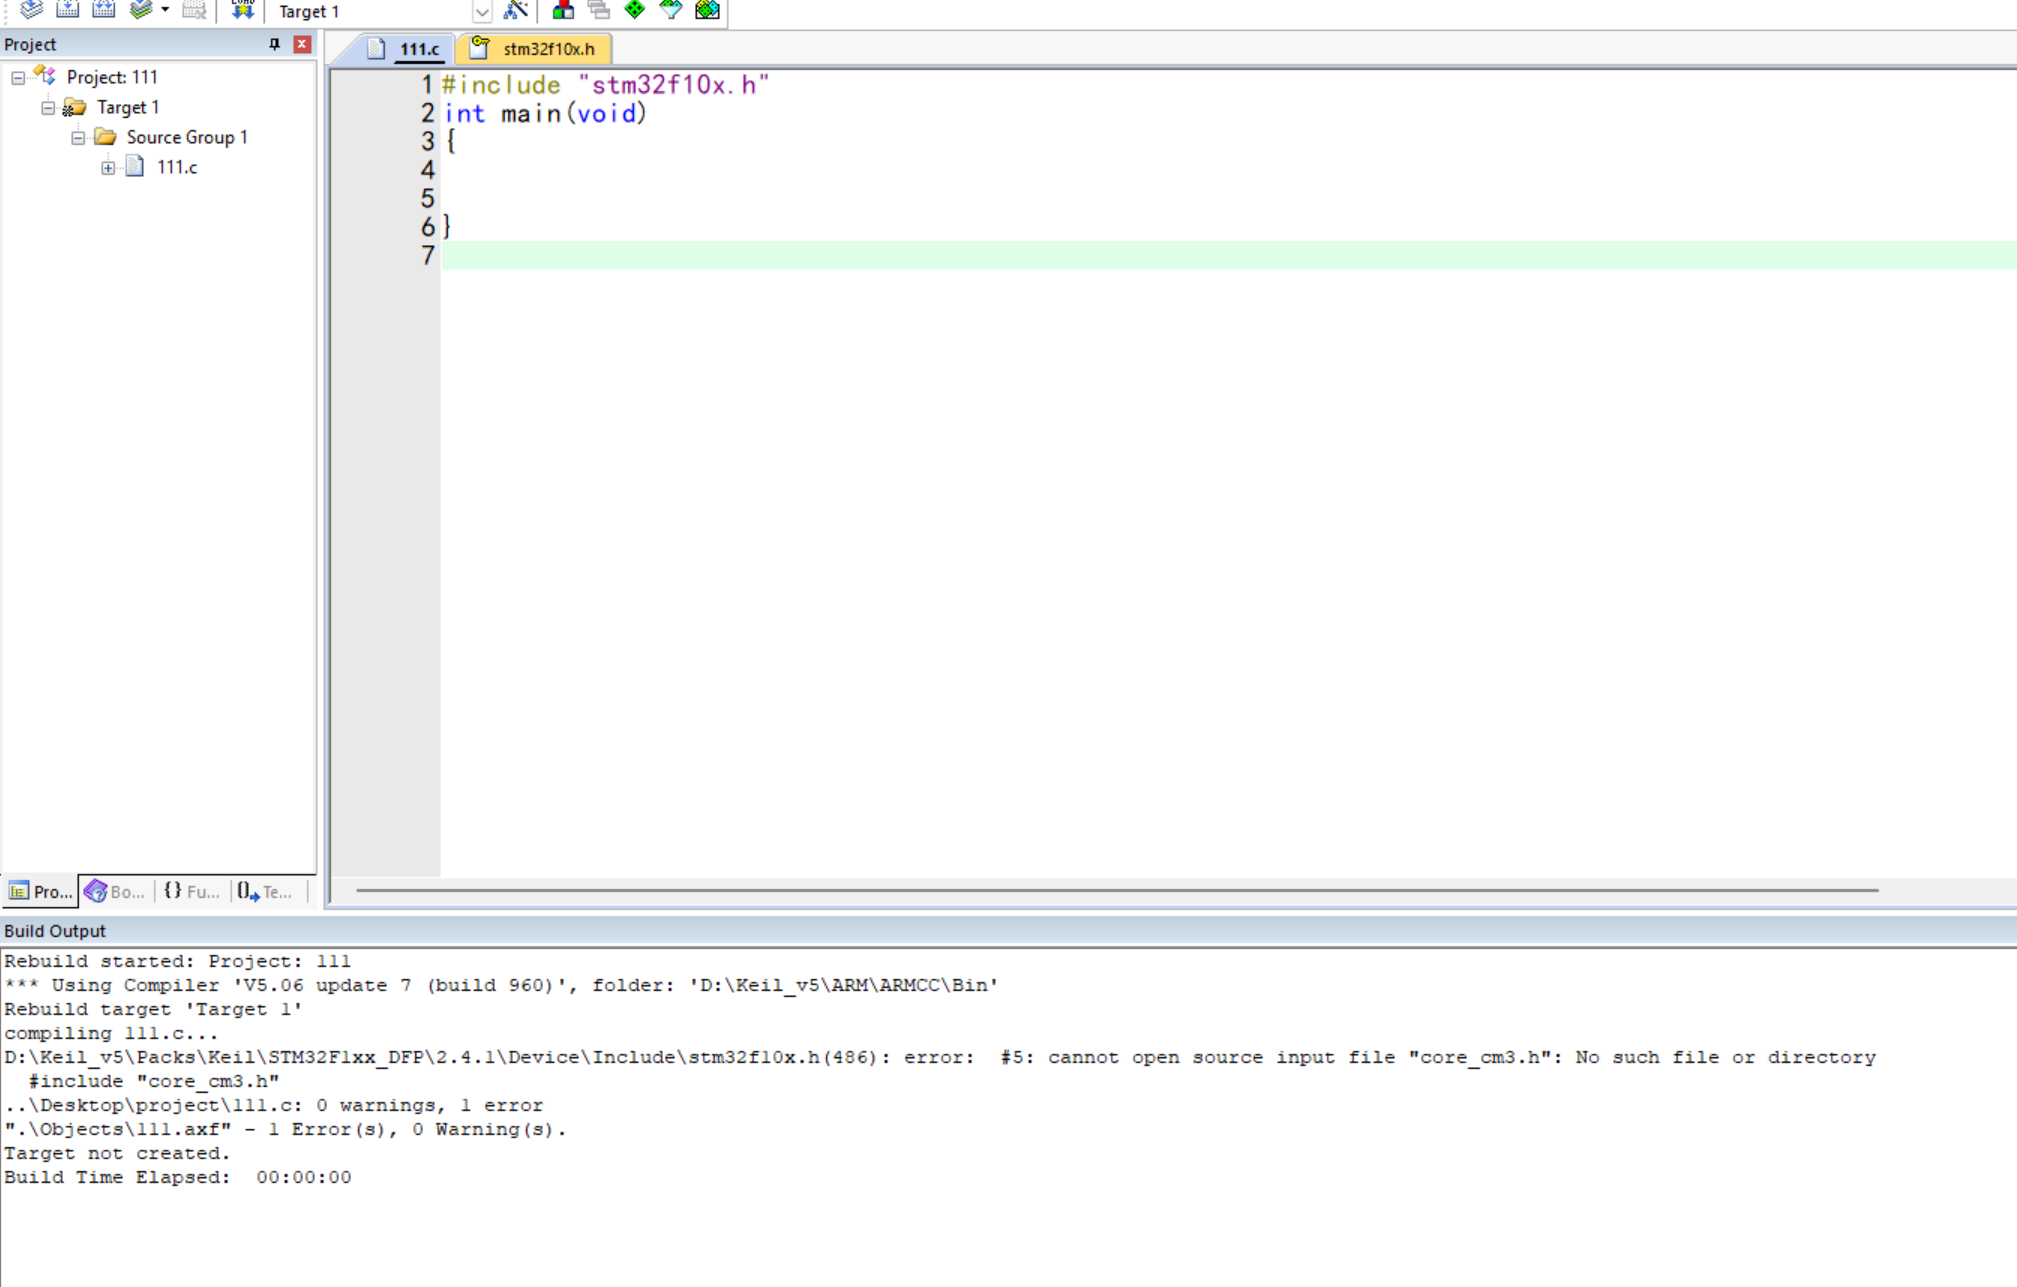Pin the Project panel with pushpin
Screen dimensions: 2017x1287
coord(274,44)
